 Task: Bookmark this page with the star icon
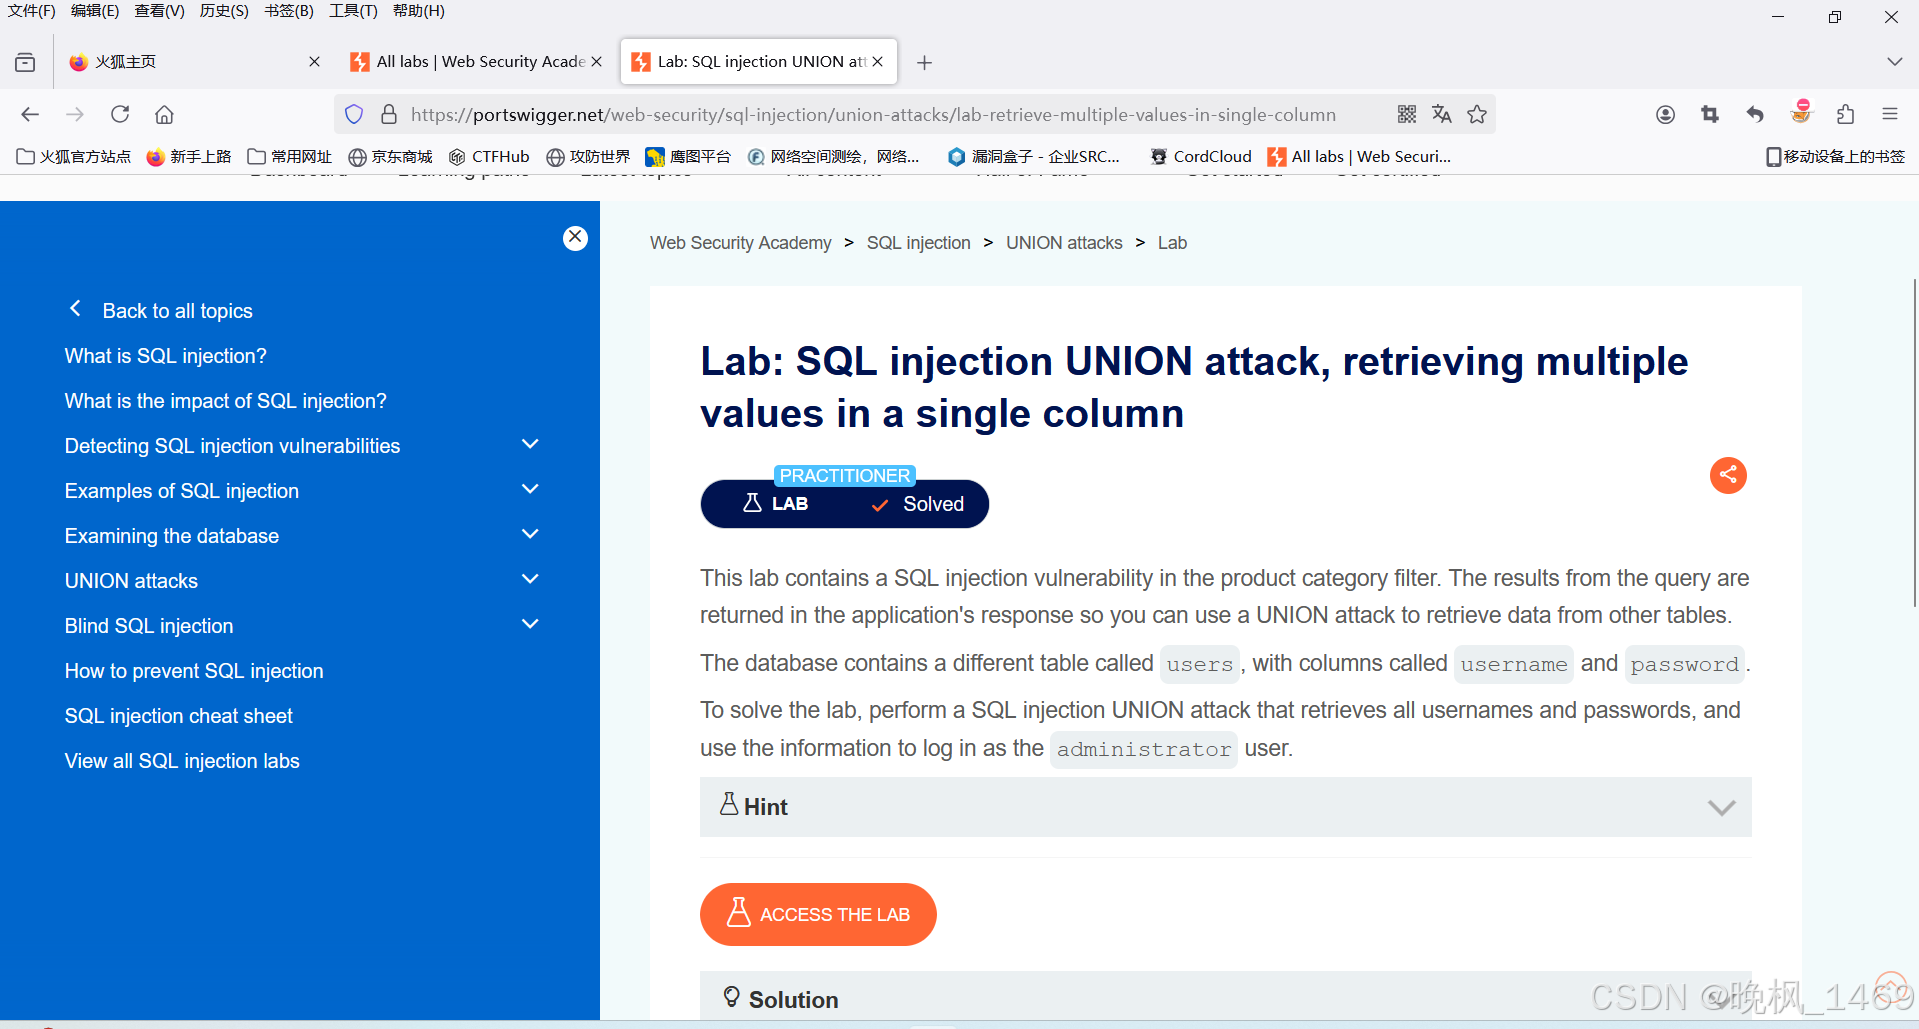coord(1477,114)
